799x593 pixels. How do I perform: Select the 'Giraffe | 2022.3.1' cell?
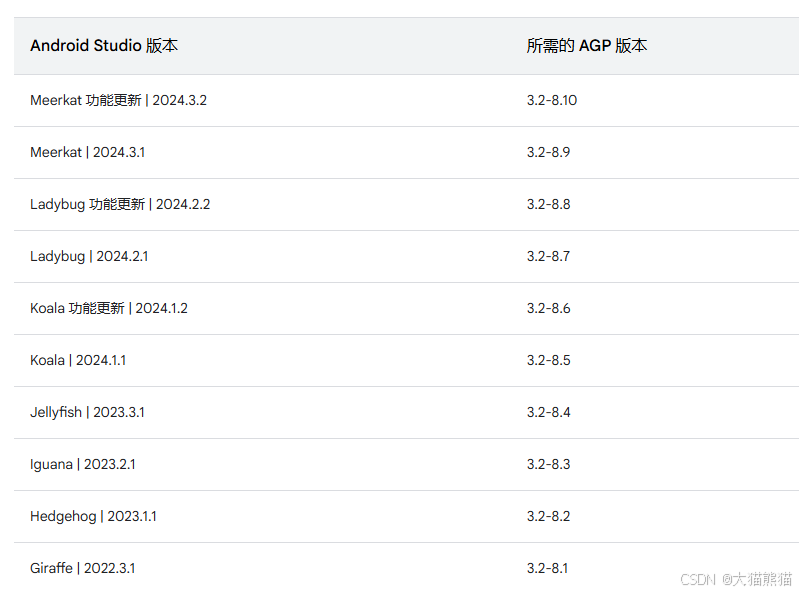[83, 568]
